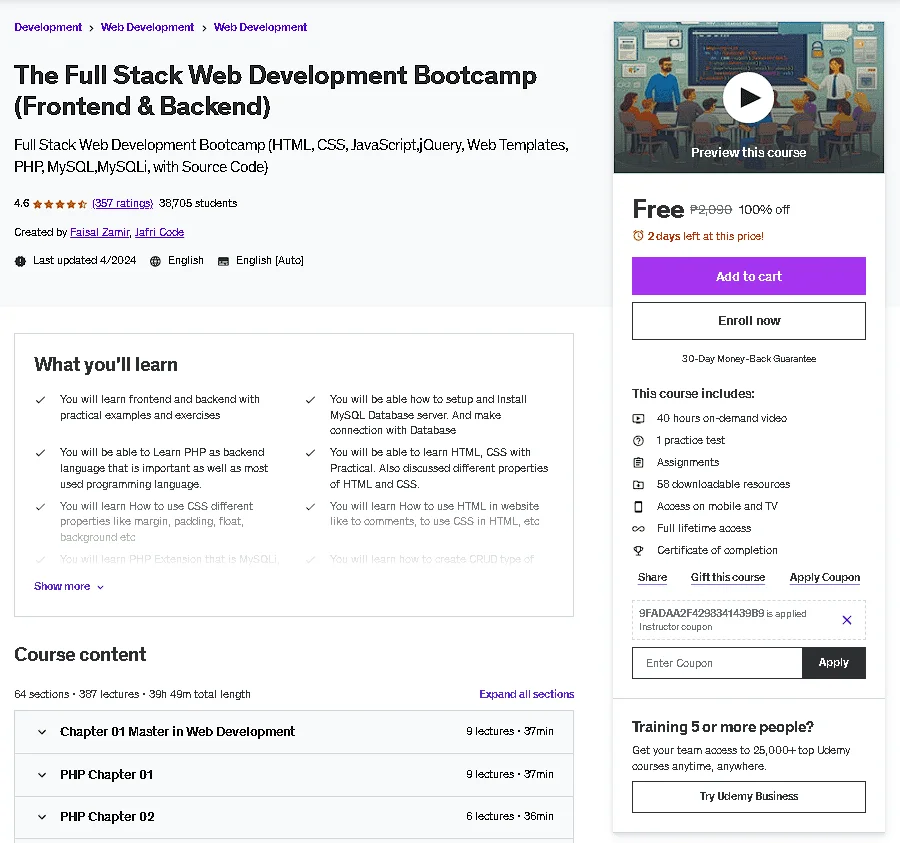Screen dimensions: 900x843
Task: Click the infinity lifetime access icon
Action: (638, 529)
